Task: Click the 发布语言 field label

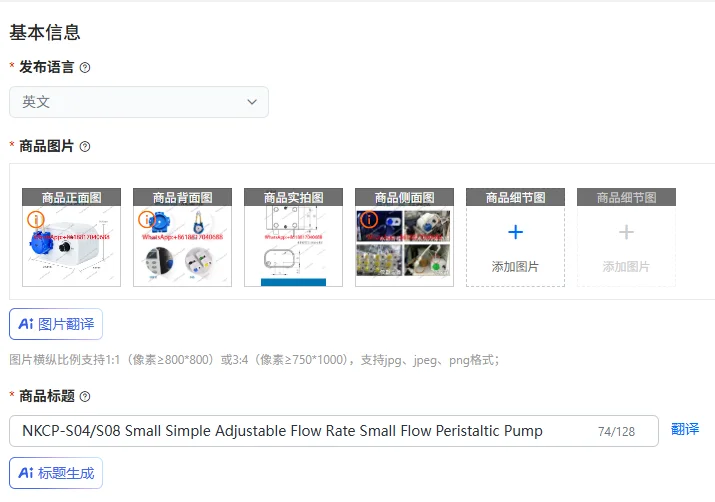Action: click(47, 67)
